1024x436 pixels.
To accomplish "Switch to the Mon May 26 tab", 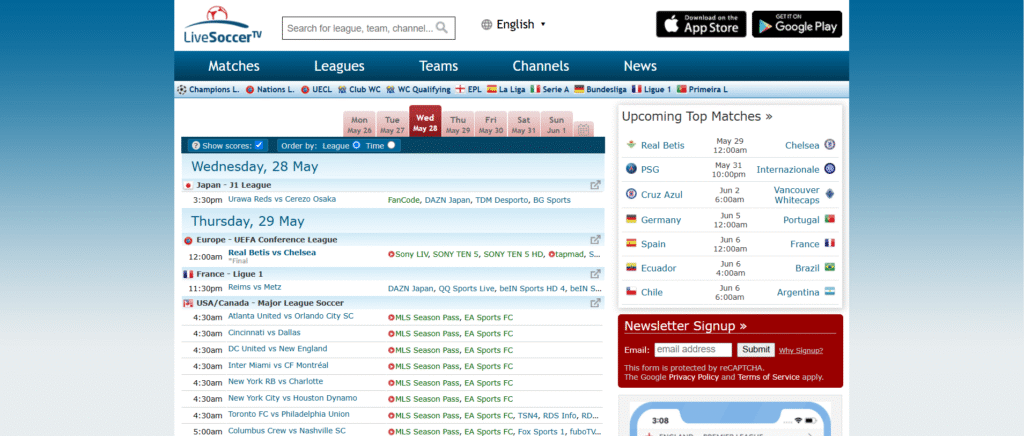I will click(x=359, y=125).
